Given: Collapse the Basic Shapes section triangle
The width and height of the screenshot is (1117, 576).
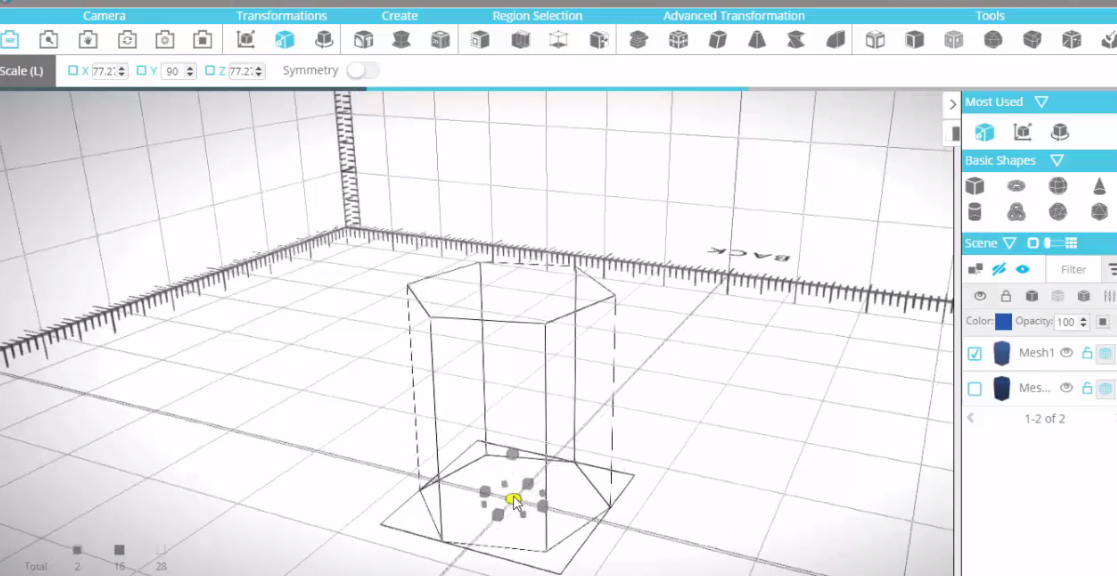Looking at the screenshot, I should (1057, 160).
